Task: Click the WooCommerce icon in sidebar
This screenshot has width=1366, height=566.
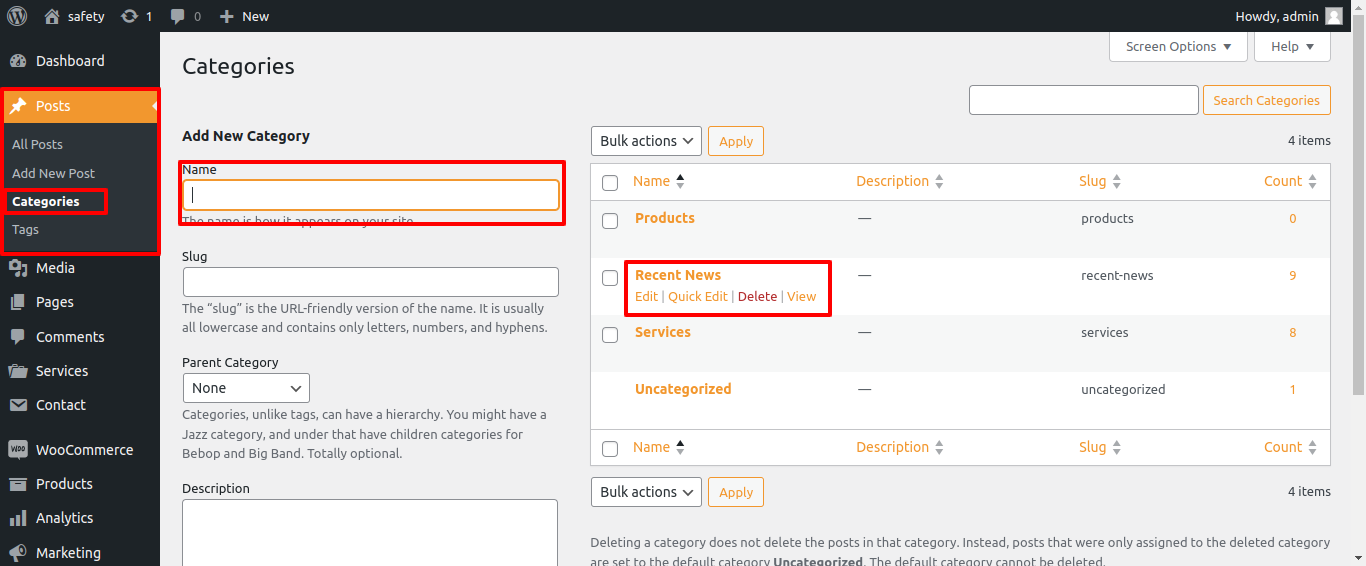Action: pyautogui.click(x=17, y=450)
